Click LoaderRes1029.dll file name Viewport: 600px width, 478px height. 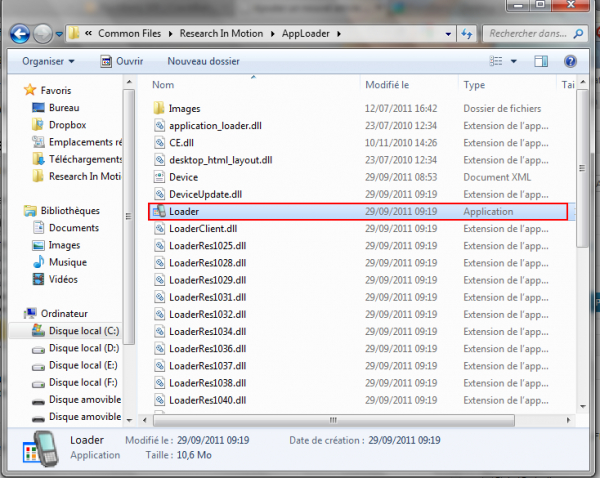tap(207, 280)
